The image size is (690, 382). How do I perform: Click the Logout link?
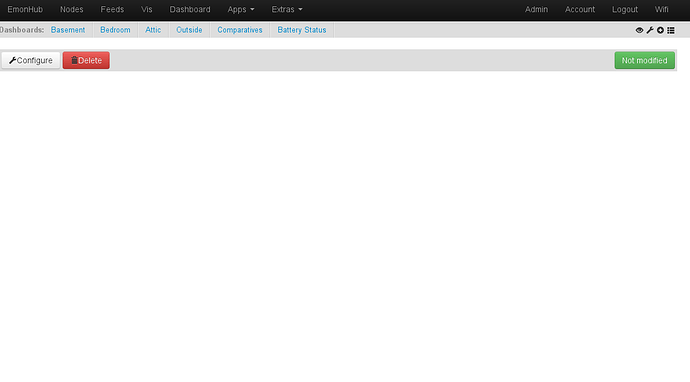[x=625, y=9]
